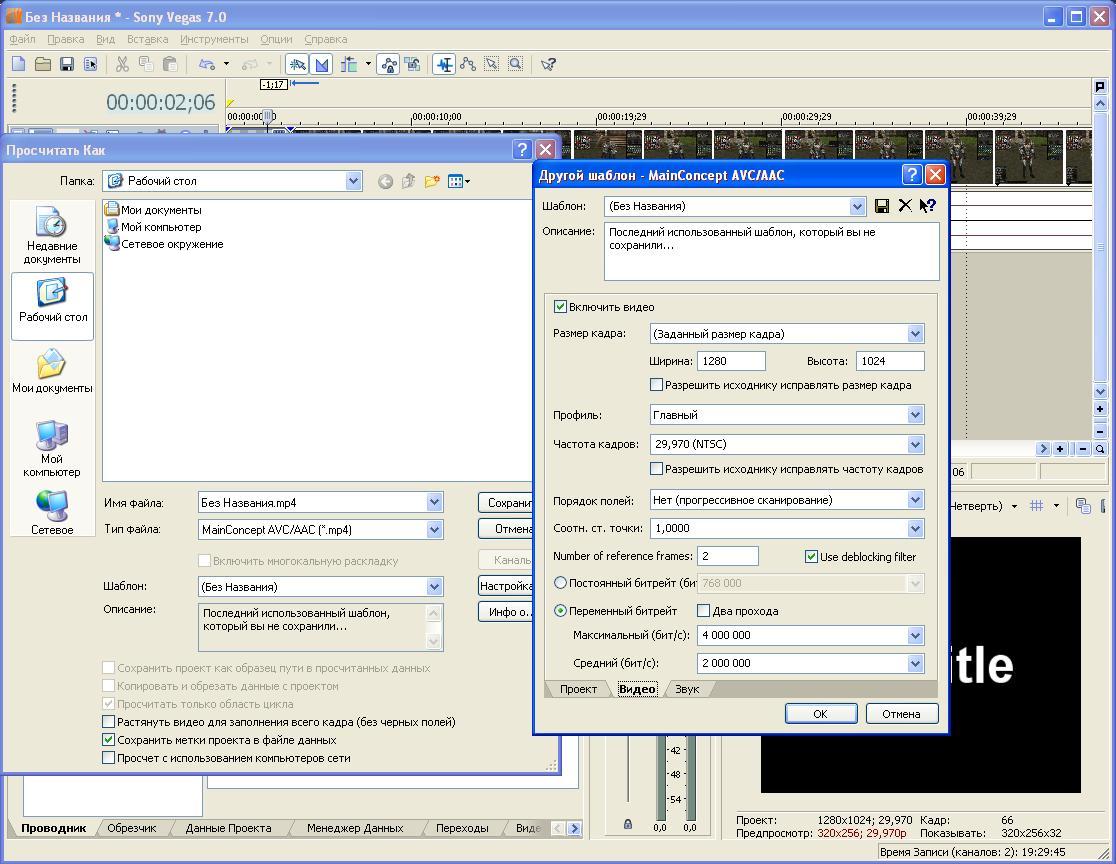The width and height of the screenshot is (1116, 864).
Task: Toggle 'Use deblocking filter' checkbox
Action: pos(811,557)
